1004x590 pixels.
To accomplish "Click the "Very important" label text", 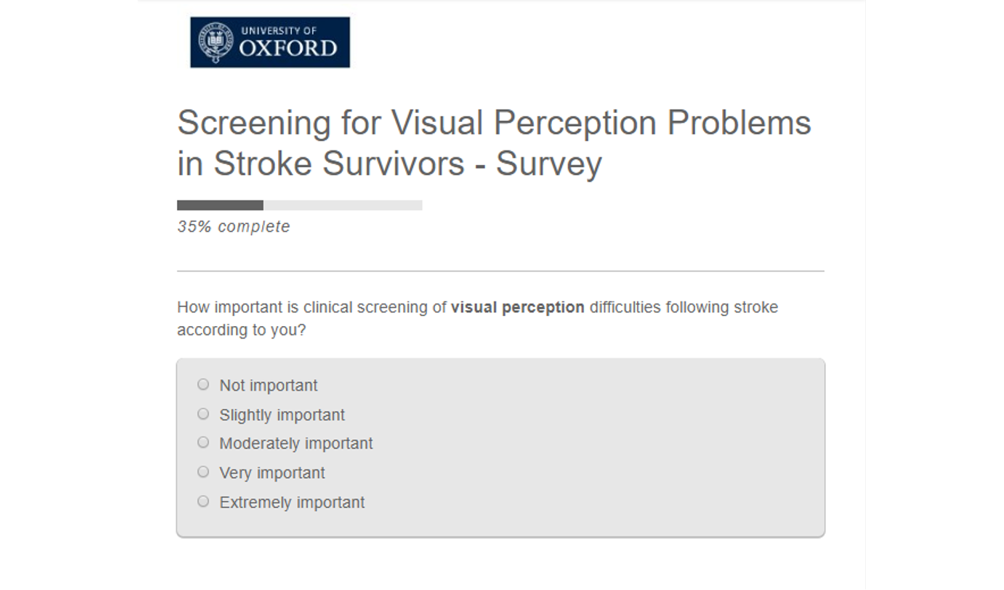I will pos(272,473).
